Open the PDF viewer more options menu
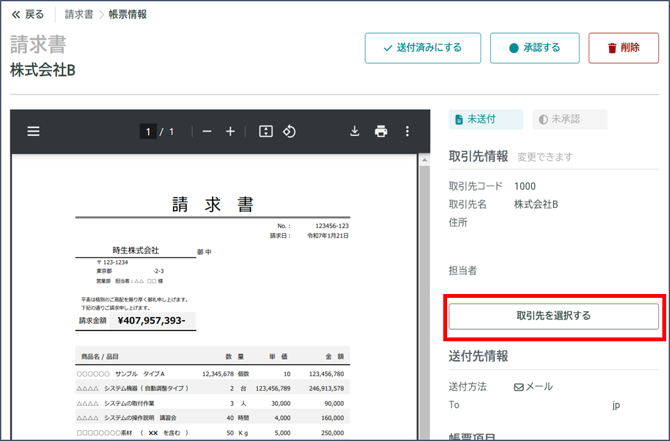Image resolution: width=670 pixels, height=441 pixels. pos(407,131)
